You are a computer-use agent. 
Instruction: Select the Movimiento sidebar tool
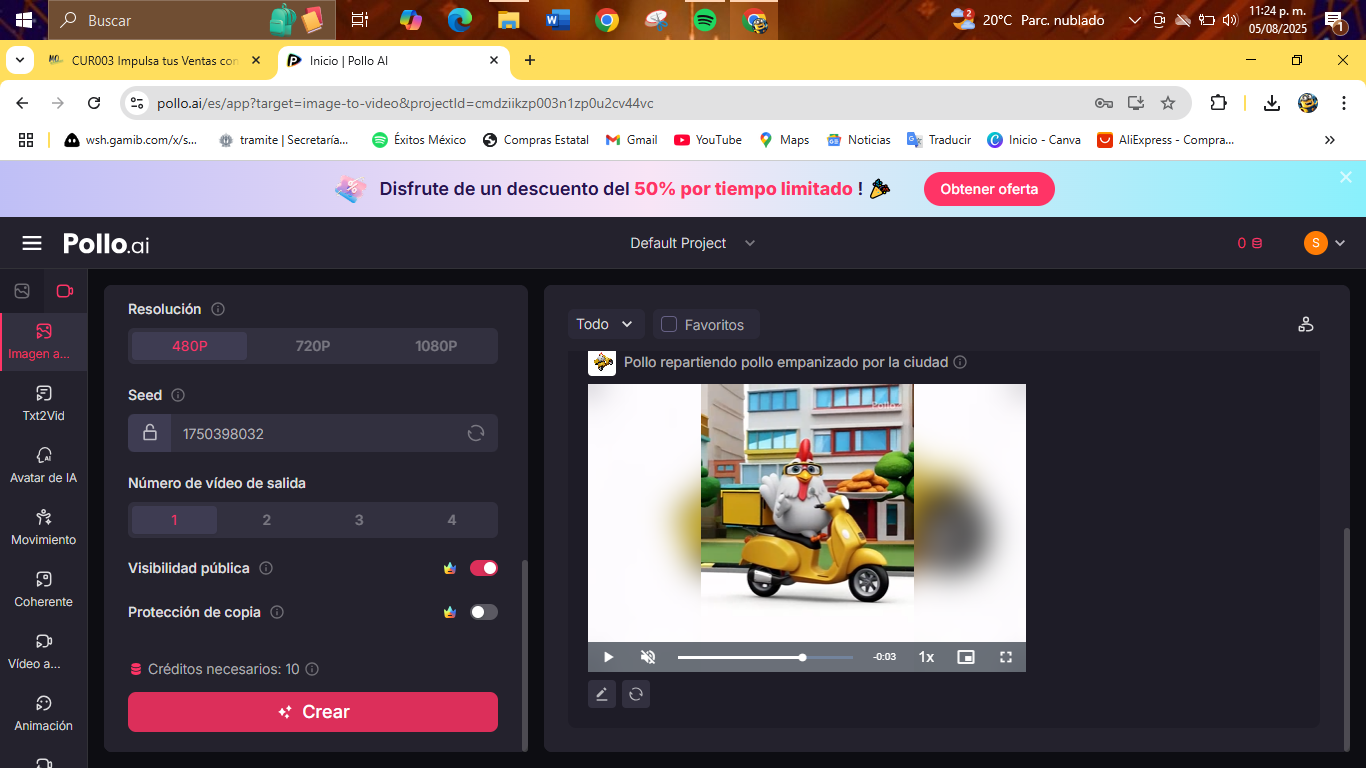tap(43, 527)
